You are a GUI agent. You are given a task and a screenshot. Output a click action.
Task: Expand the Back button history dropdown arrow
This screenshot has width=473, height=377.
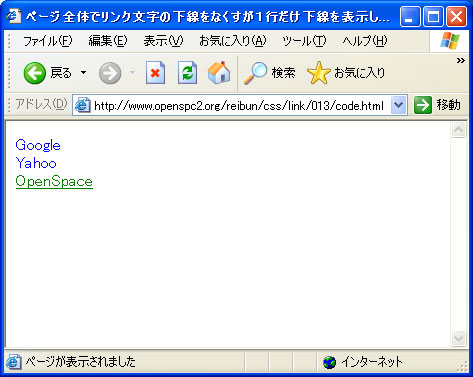tap(83, 72)
